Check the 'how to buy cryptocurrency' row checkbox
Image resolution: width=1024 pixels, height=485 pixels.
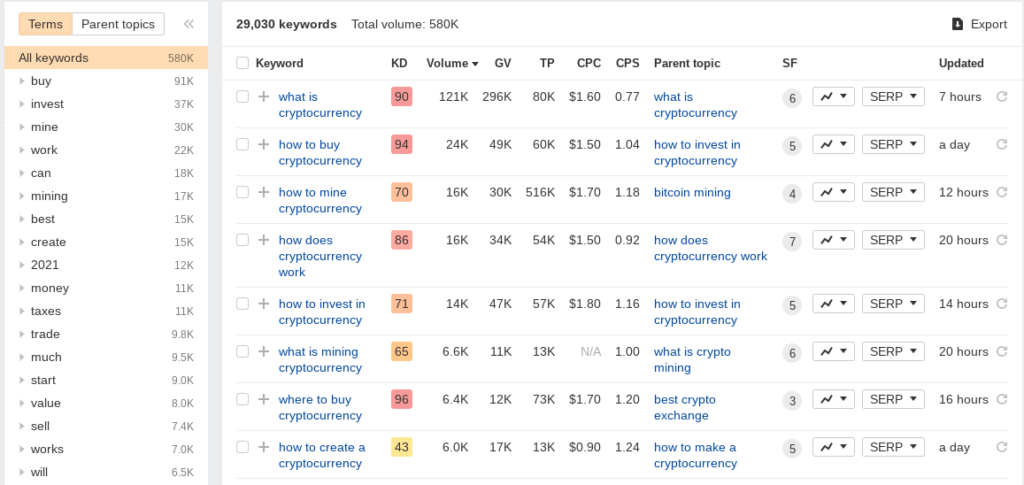coord(242,144)
